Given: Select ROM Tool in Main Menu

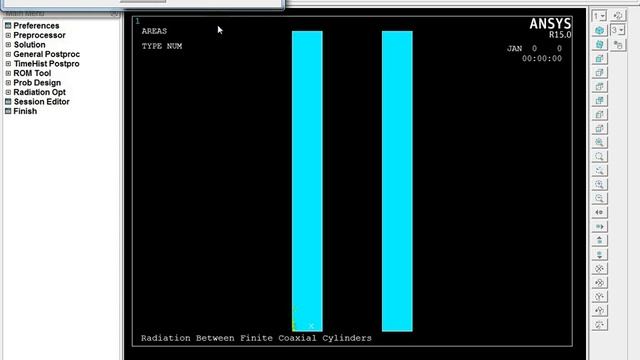Looking at the screenshot, I should (32, 73).
